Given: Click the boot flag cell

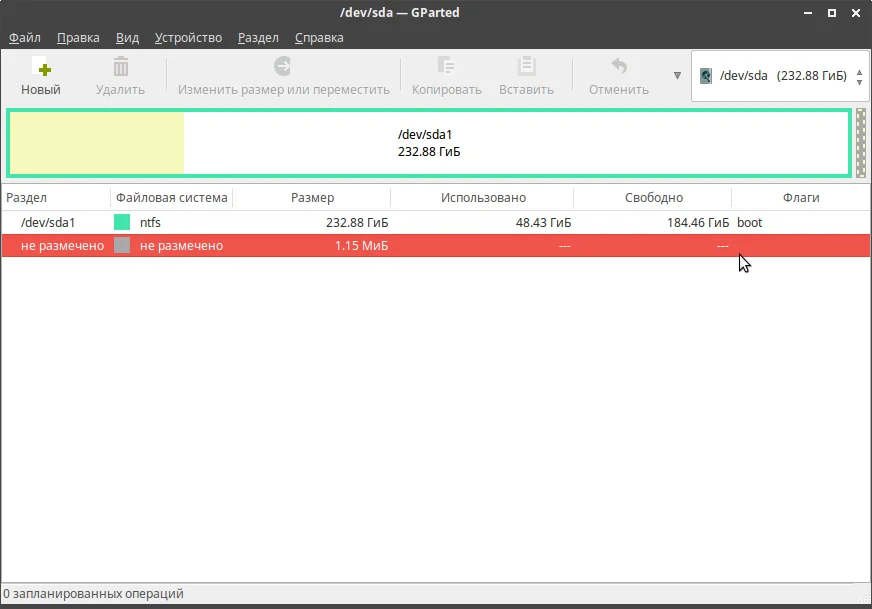Looking at the screenshot, I should (x=750, y=222).
